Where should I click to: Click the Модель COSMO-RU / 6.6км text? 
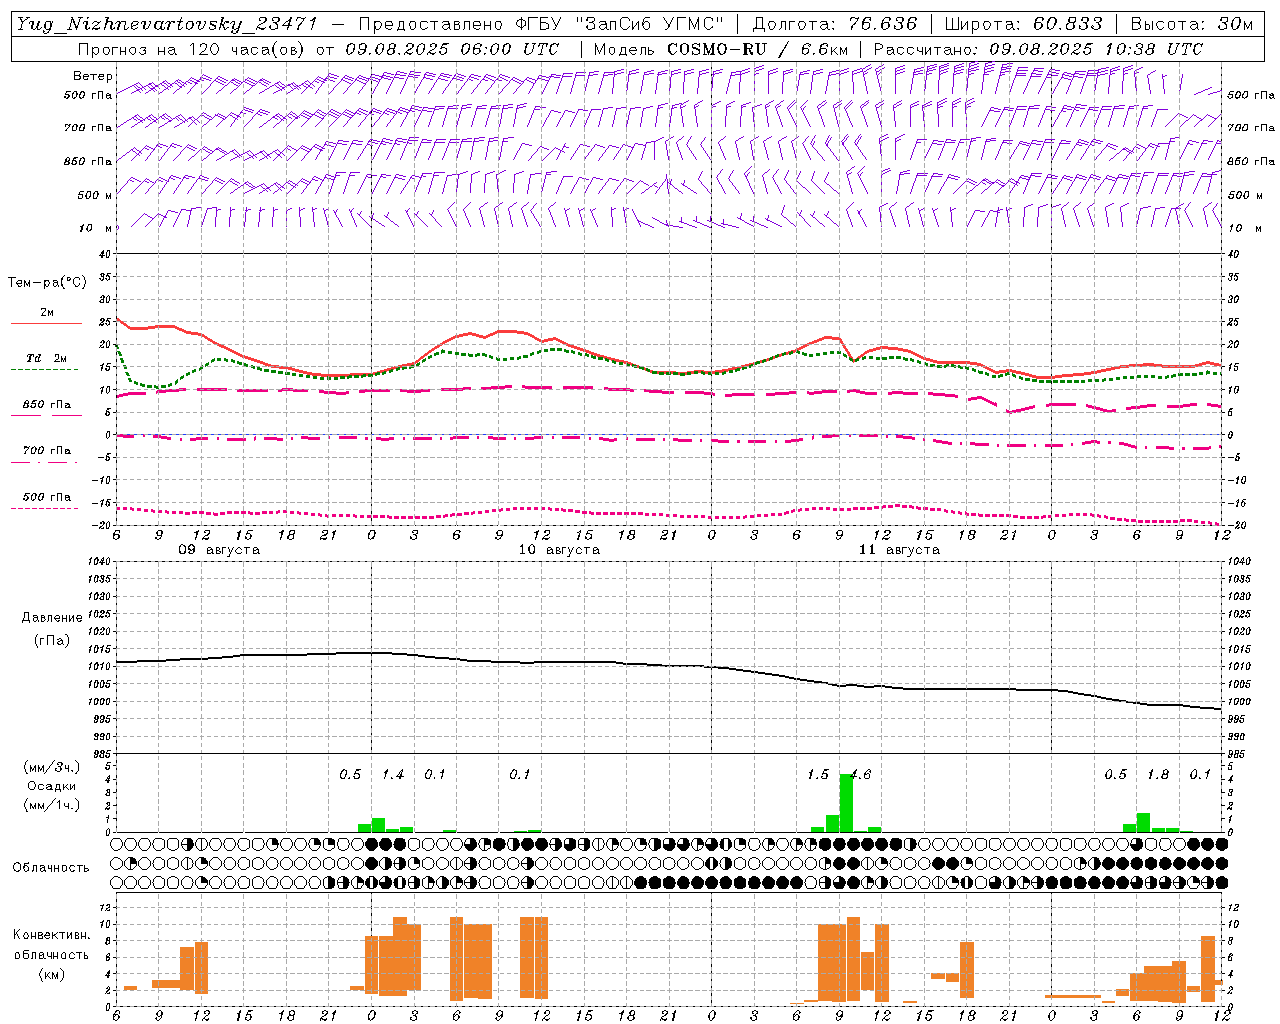coord(721,49)
